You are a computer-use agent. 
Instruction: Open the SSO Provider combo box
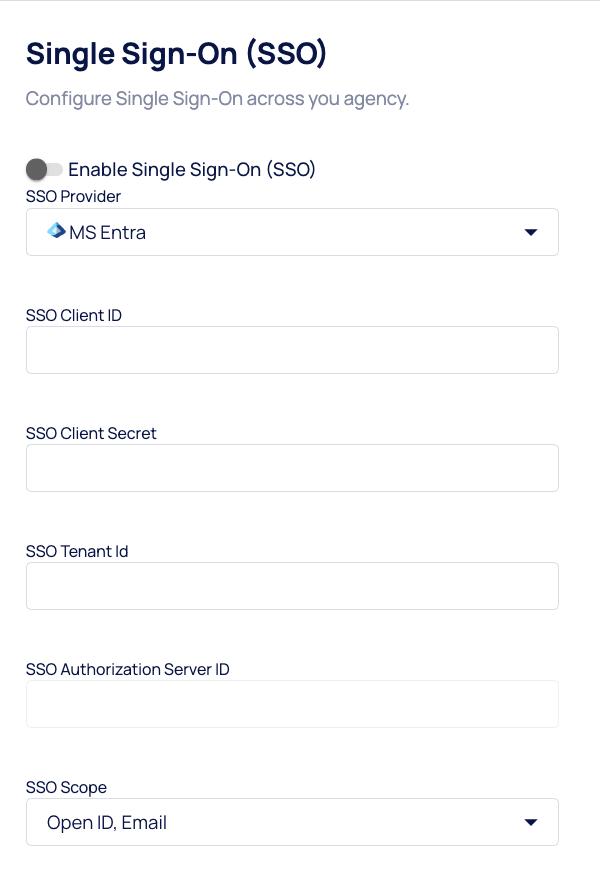click(x=292, y=232)
